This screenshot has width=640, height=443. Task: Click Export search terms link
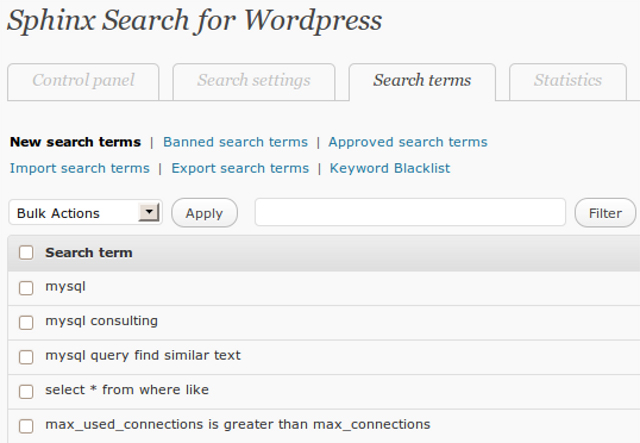pyautogui.click(x=240, y=168)
